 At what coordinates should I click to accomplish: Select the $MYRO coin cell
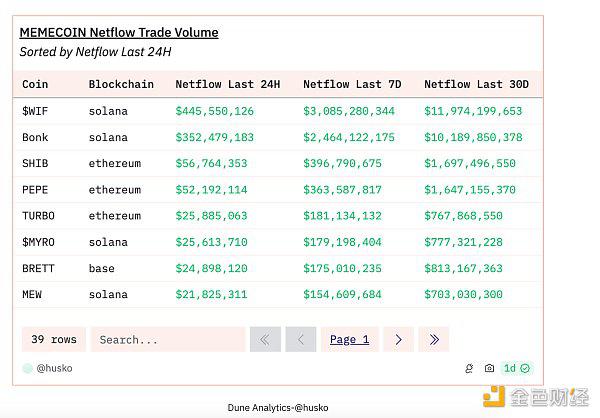click(38, 242)
